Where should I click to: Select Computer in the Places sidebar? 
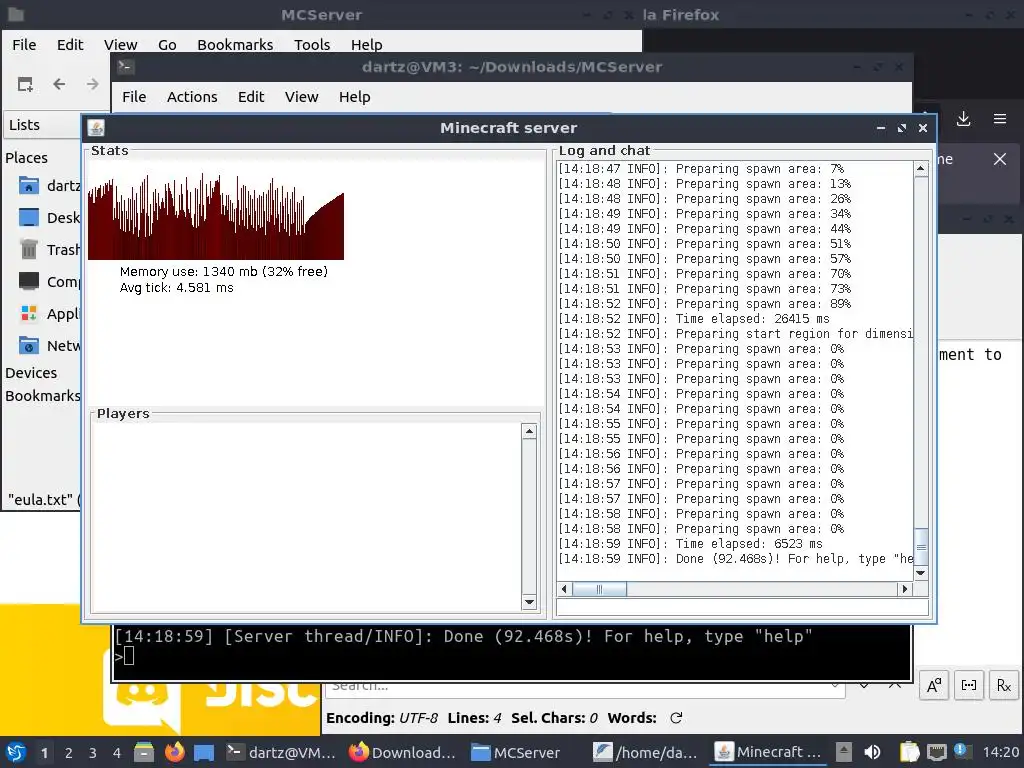[x=50, y=281]
